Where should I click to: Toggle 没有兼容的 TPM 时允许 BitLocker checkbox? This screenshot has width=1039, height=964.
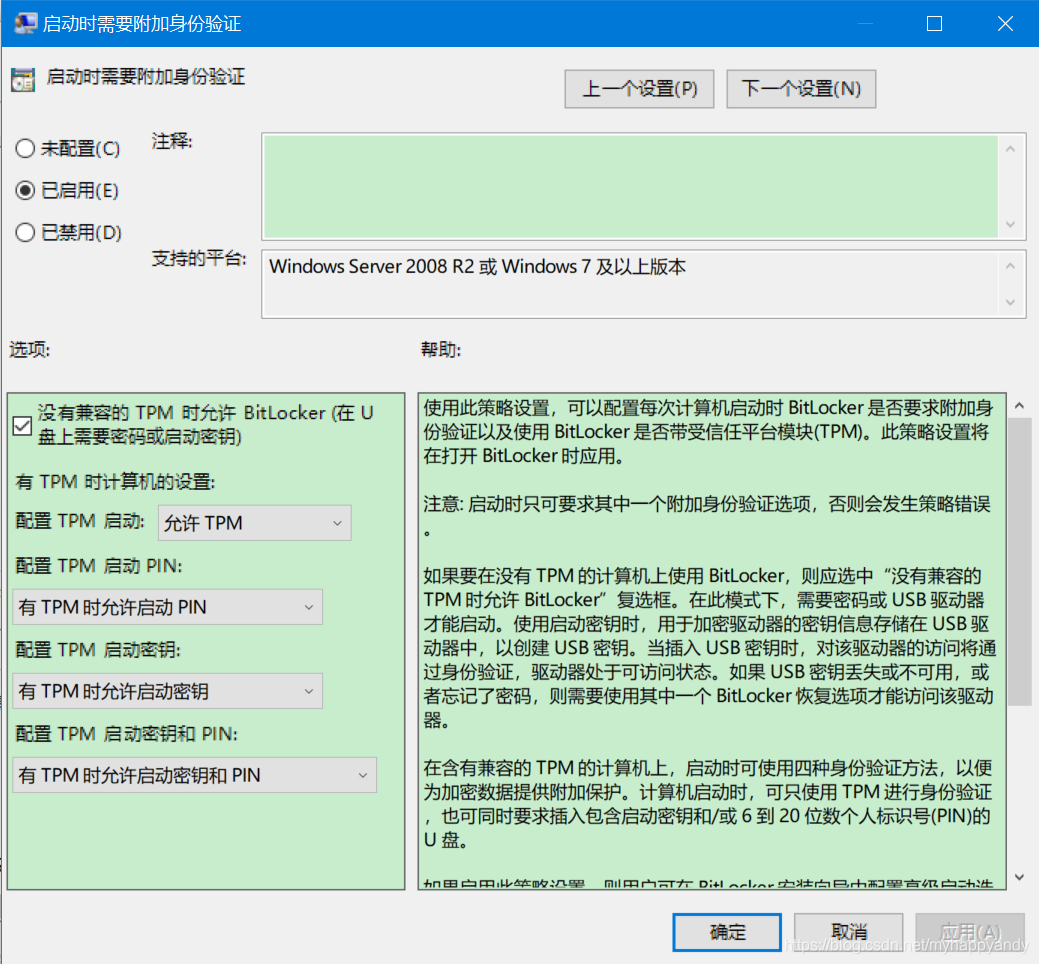pyautogui.click(x=22, y=425)
